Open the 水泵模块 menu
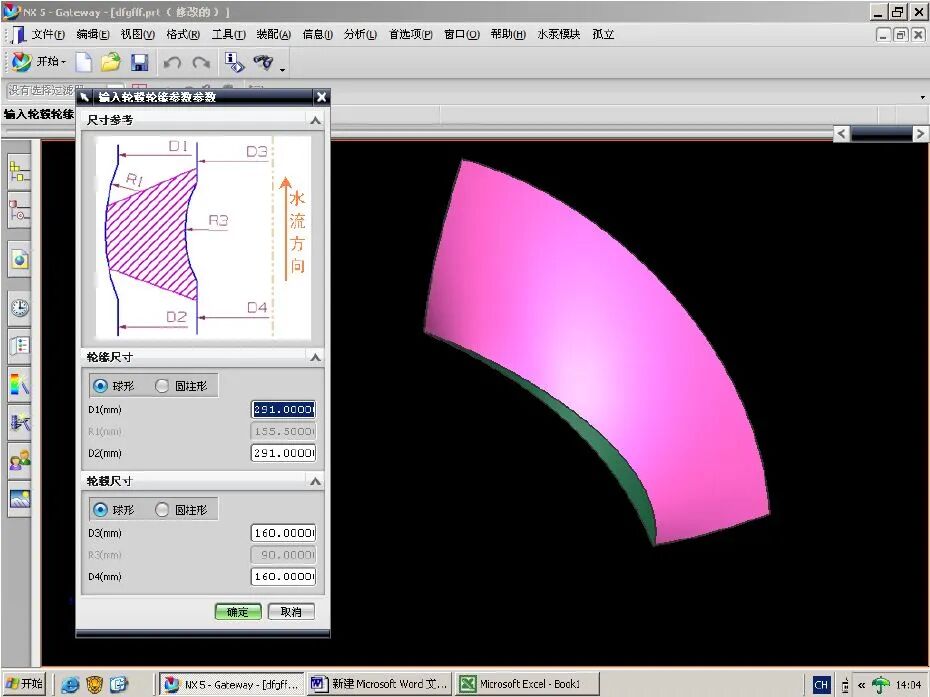Screen dimensions: 930x697 pyautogui.click(x=558, y=34)
